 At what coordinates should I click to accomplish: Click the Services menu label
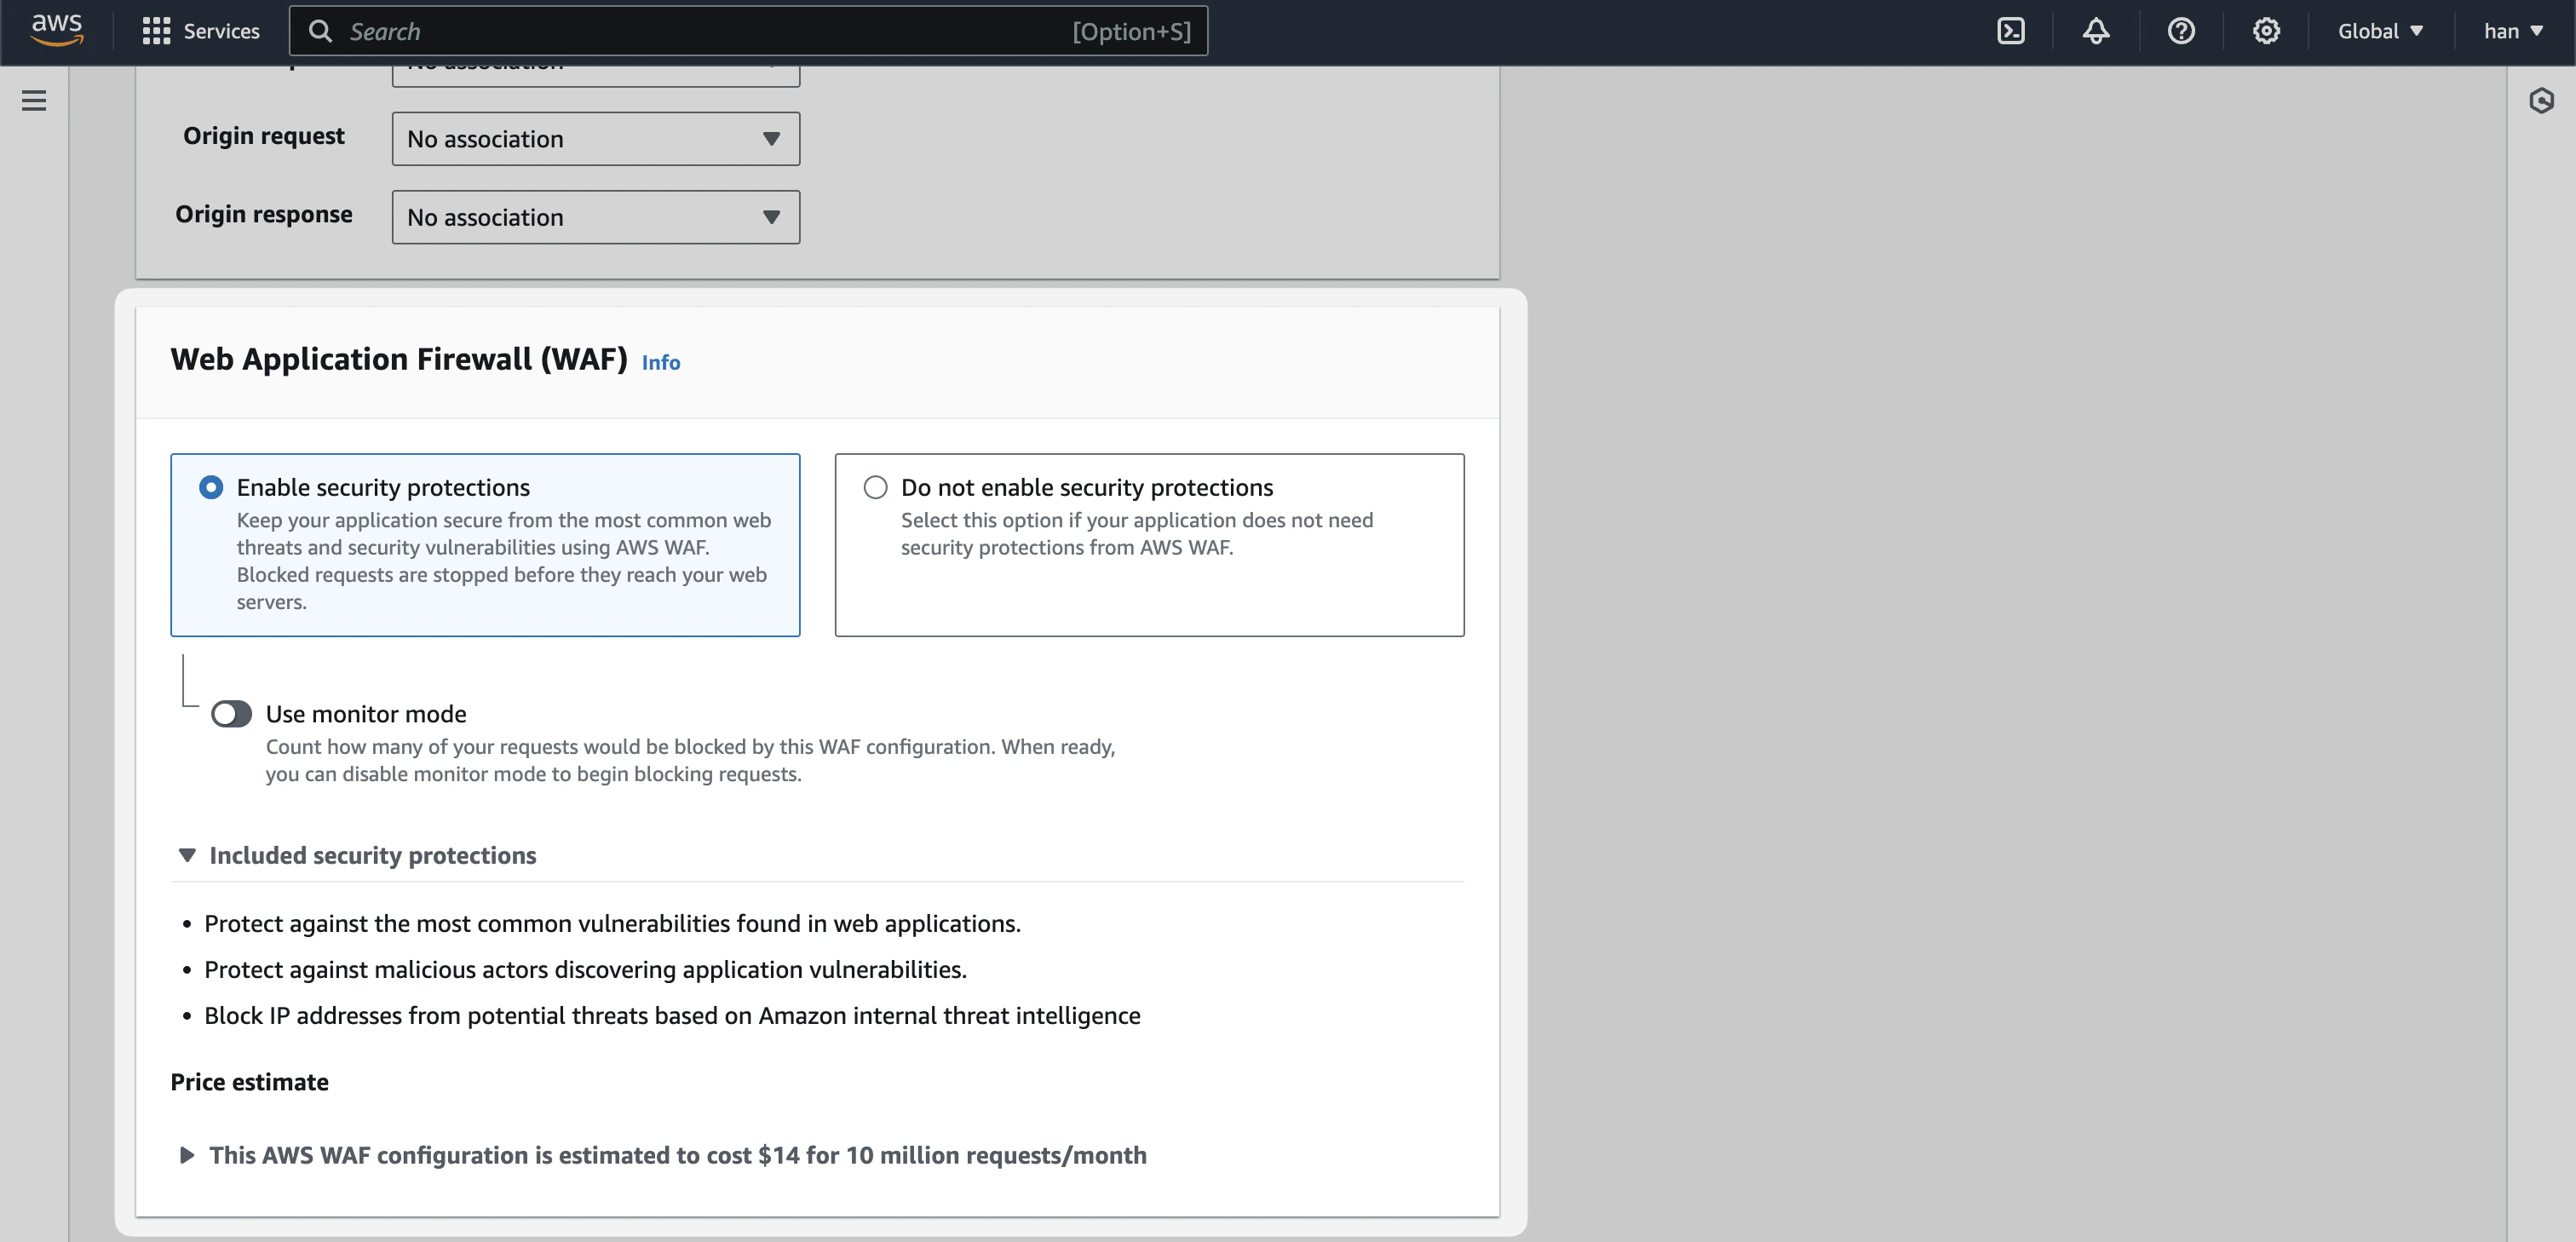(x=221, y=31)
